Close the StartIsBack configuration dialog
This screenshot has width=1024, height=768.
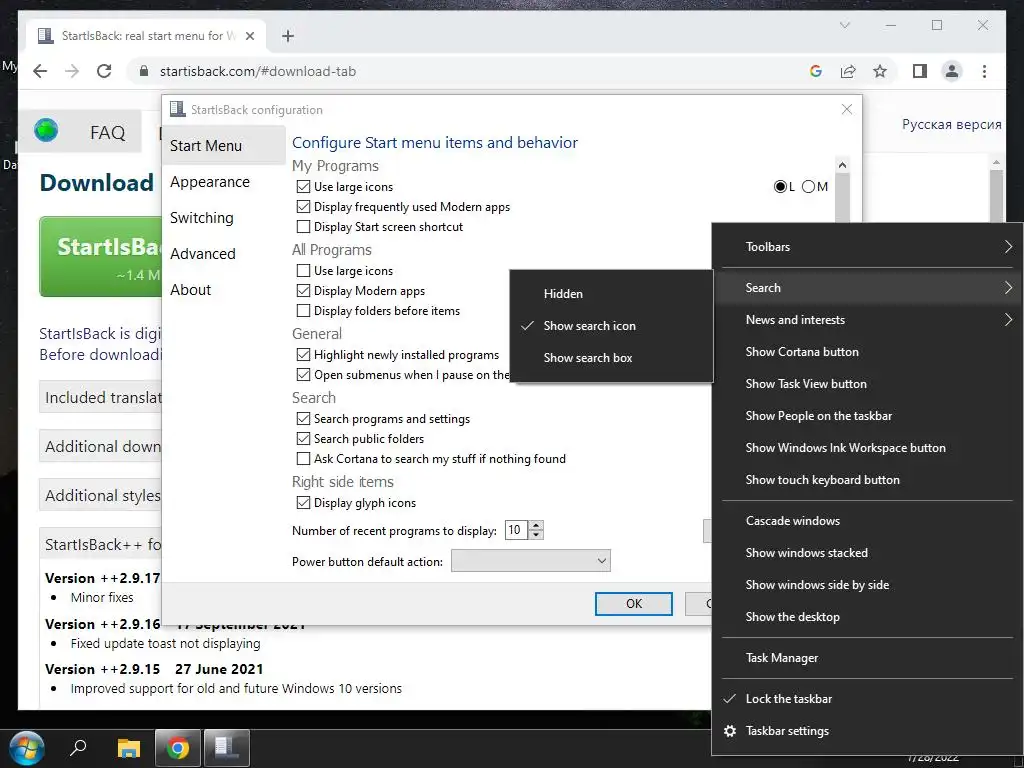click(x=846, y=109)
